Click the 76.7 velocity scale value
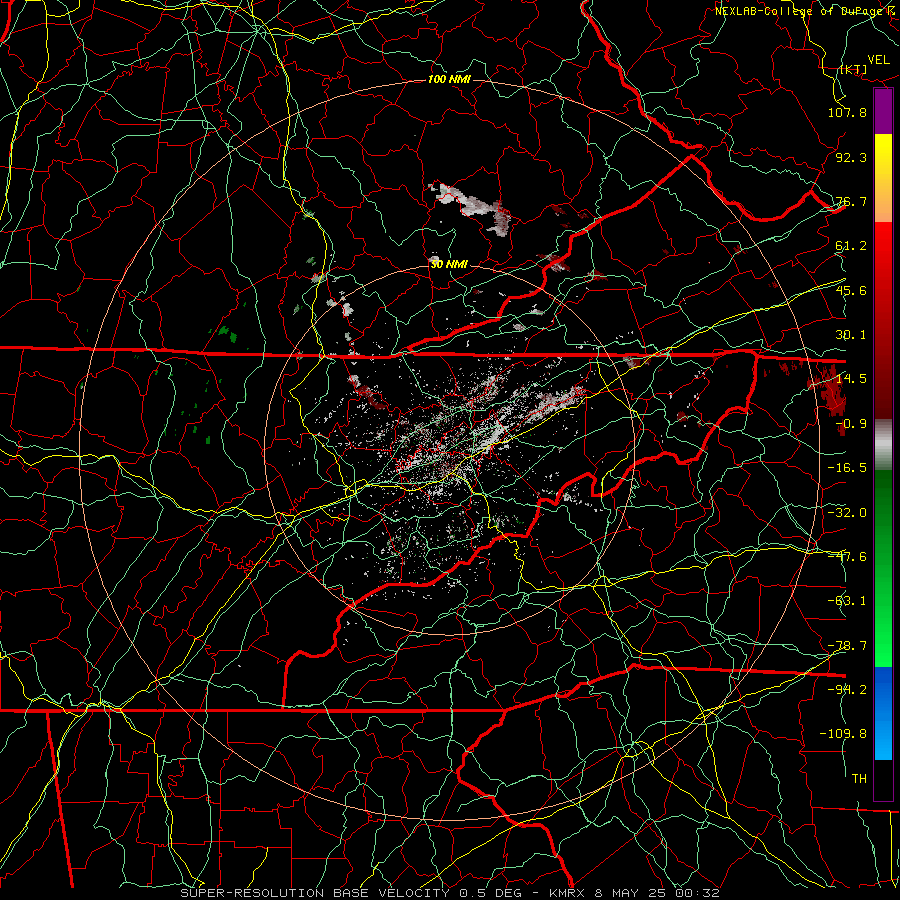Image resolution: width=900 pixels, height=900 pixels. coord(851,201)
